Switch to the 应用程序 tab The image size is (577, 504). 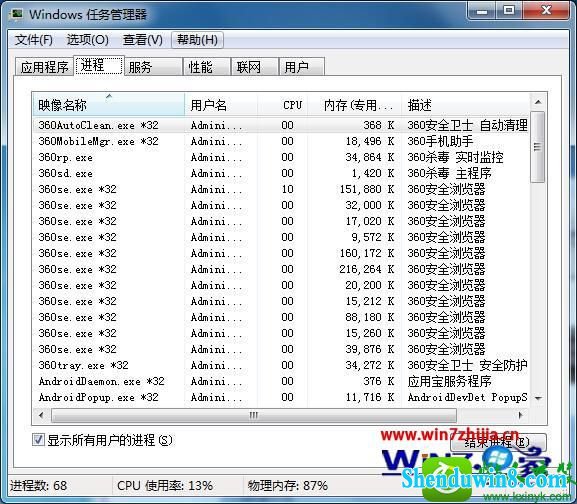click(45, 67)
